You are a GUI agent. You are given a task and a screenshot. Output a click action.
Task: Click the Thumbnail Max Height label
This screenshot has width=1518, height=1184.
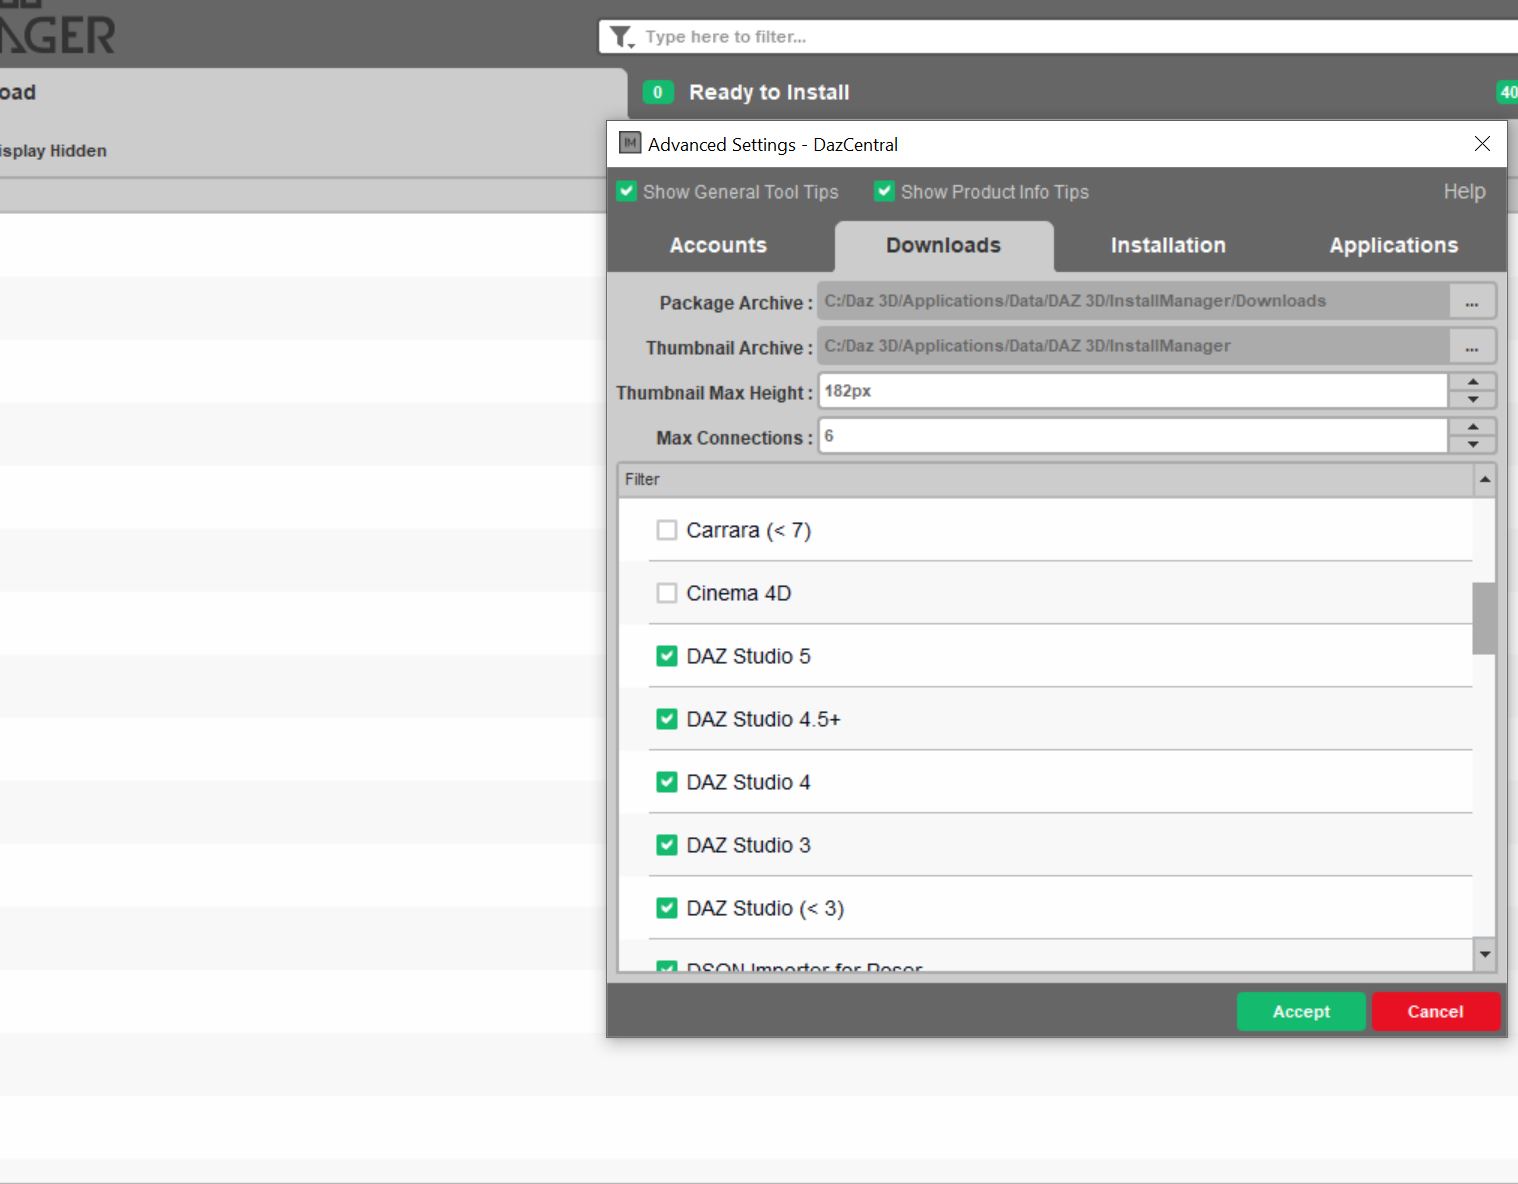click(714, 392)
